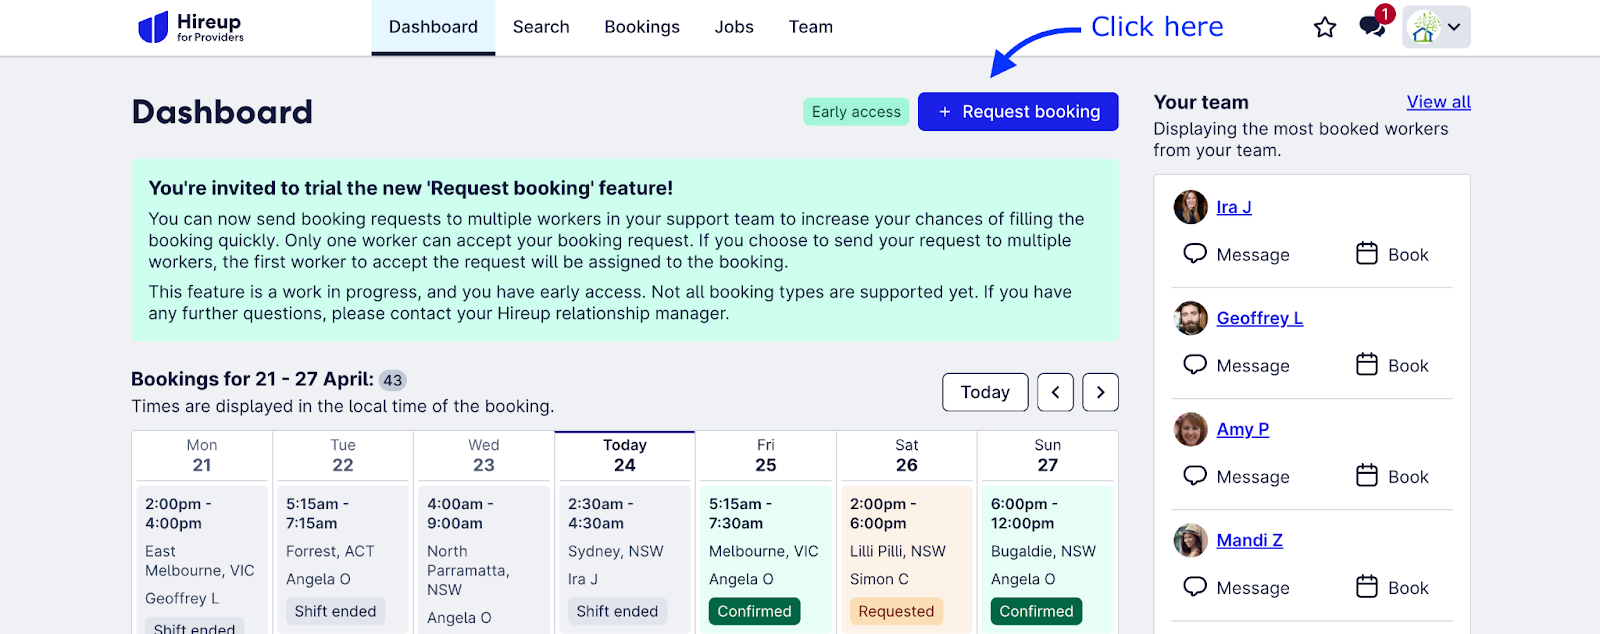1600x634 pixels.
Task: Click the star favorites icon
Action: pos(1325,28)
